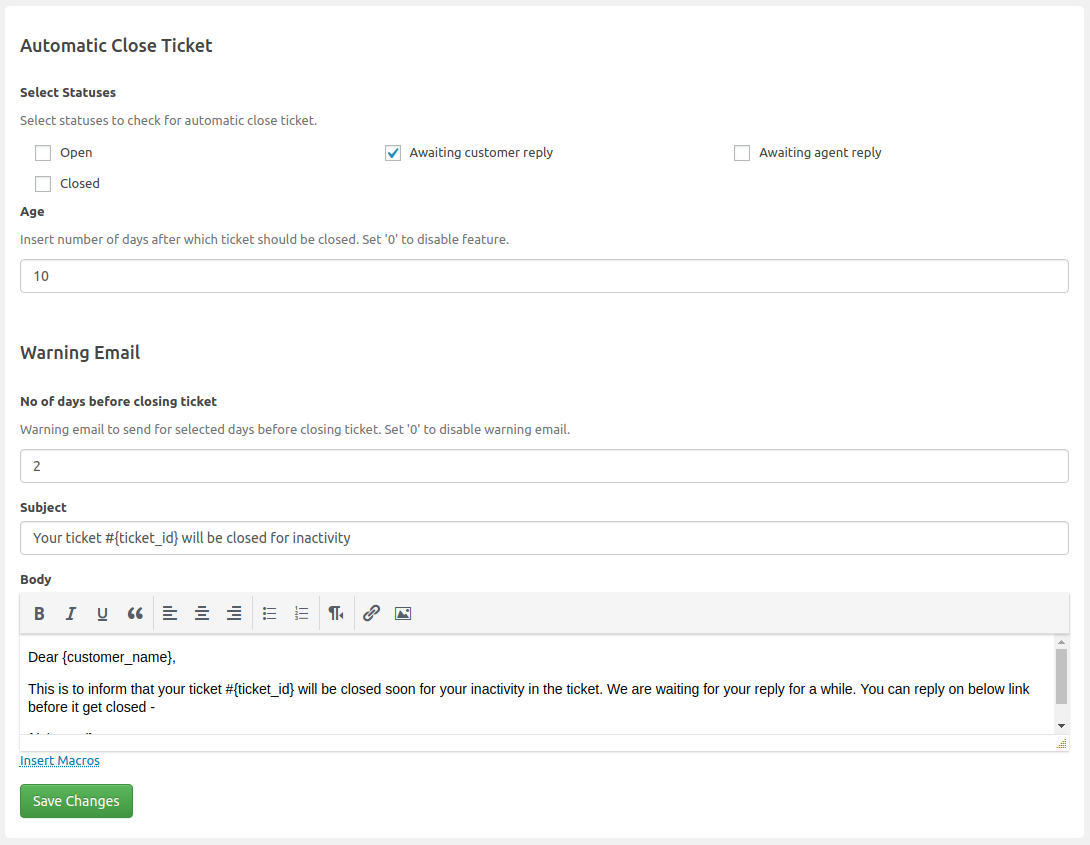Uncheck Awaiting customer reply
The width and height of the screenshot is (1090, 845).
point(392,152)
